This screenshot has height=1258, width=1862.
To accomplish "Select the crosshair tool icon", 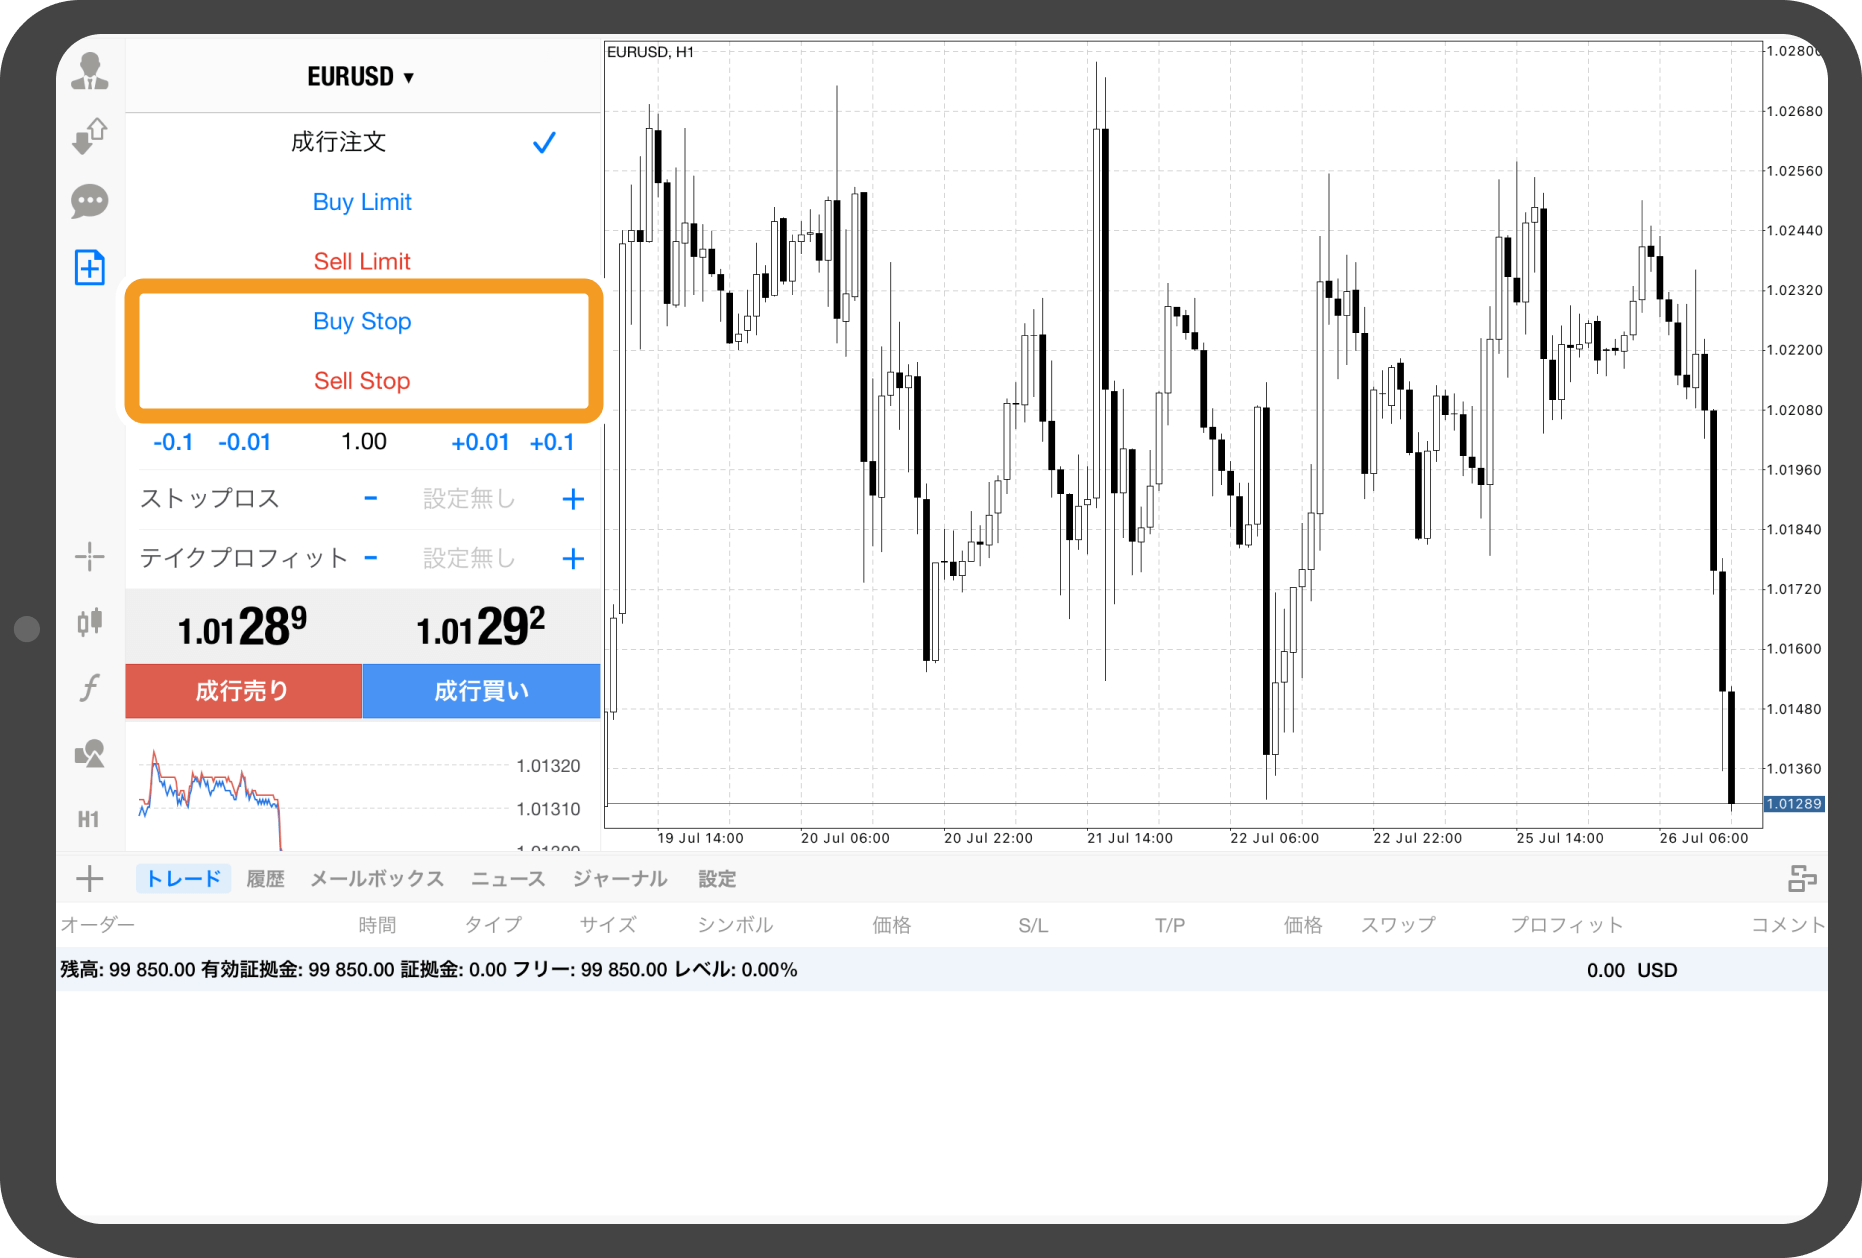I will click(90, 556).
